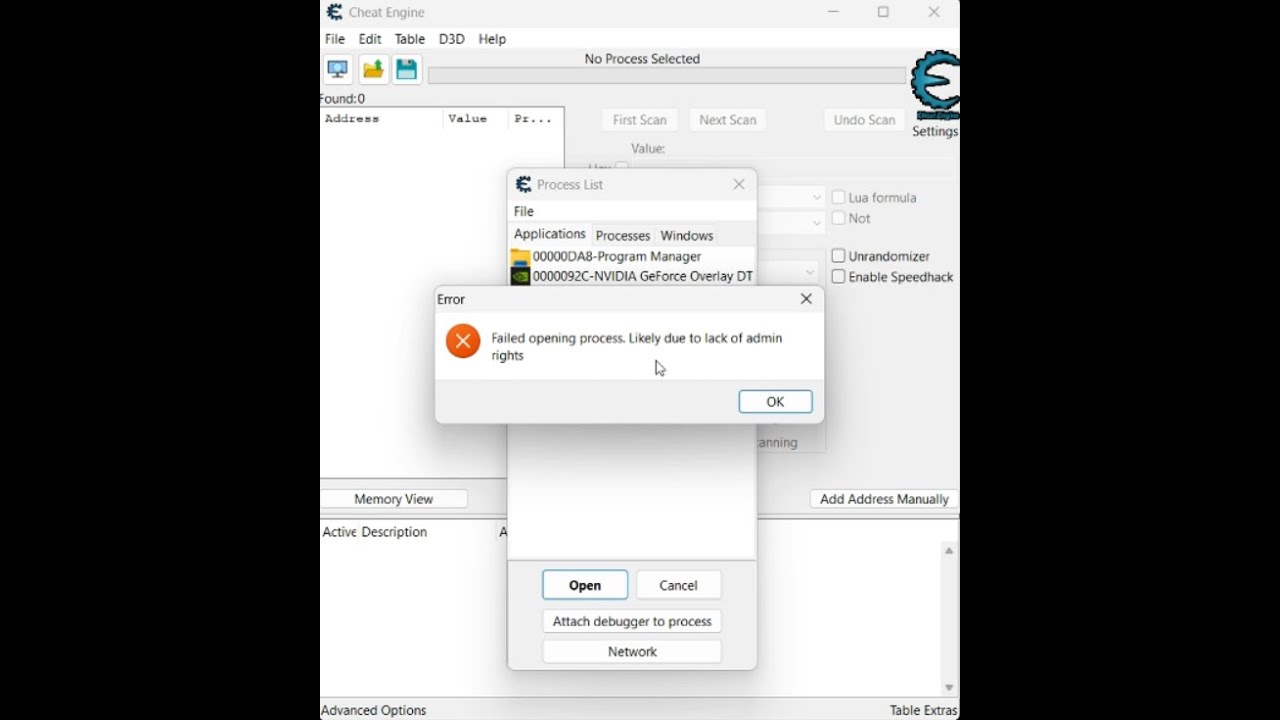This screenshot has width=1280, height=720.
Task: Click the Next Scan button
Action: coord(728,119)
